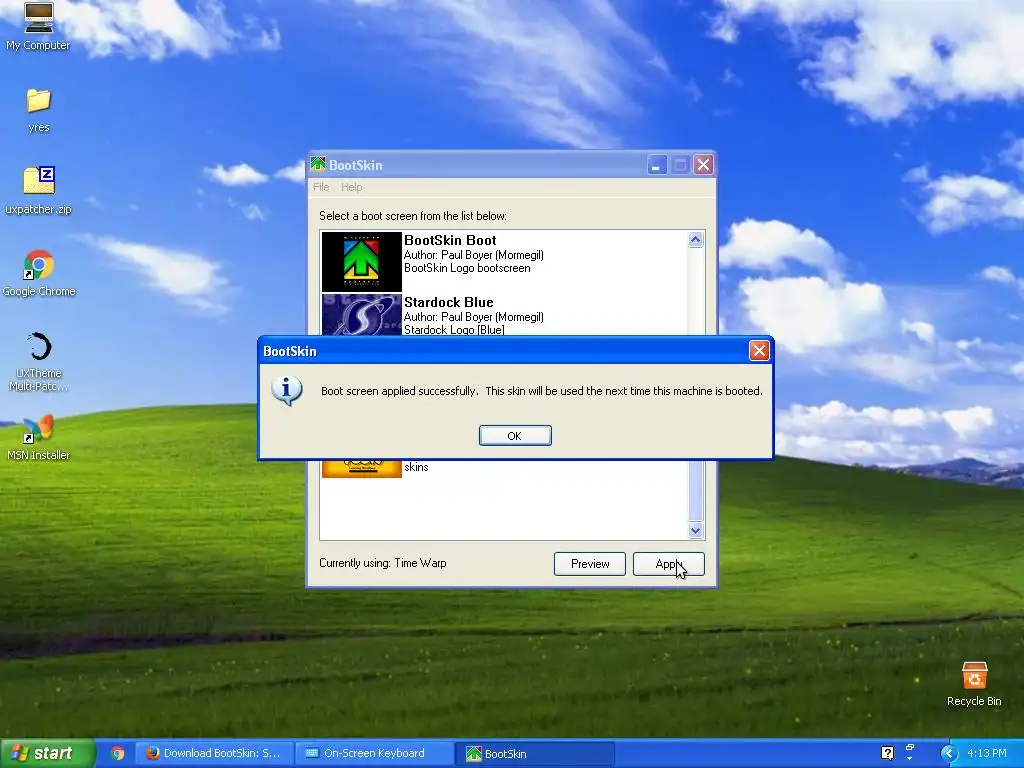Select the BootSkin Boot thumbnail
Viewport: 1024px width, 768px height.
click(x=362, y=262)
